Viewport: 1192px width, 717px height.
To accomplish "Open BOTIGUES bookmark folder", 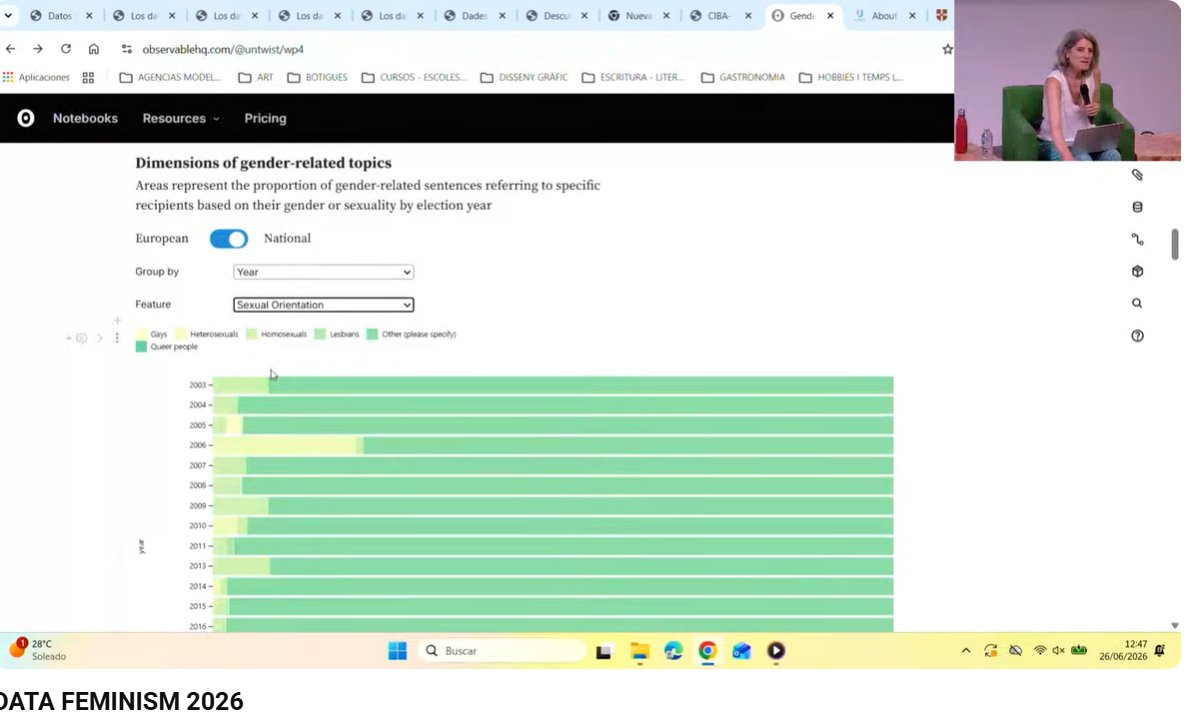I will [x=318, y=78].
